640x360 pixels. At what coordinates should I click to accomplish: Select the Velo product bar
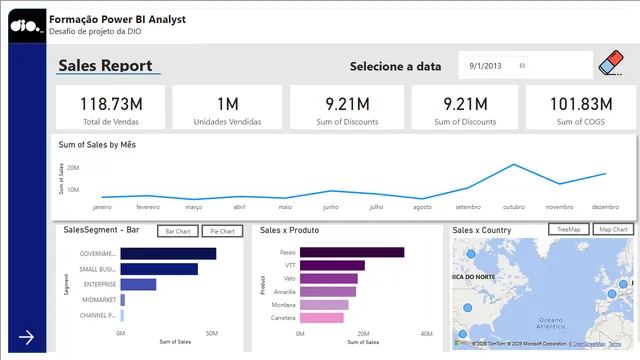click(329, 279)
